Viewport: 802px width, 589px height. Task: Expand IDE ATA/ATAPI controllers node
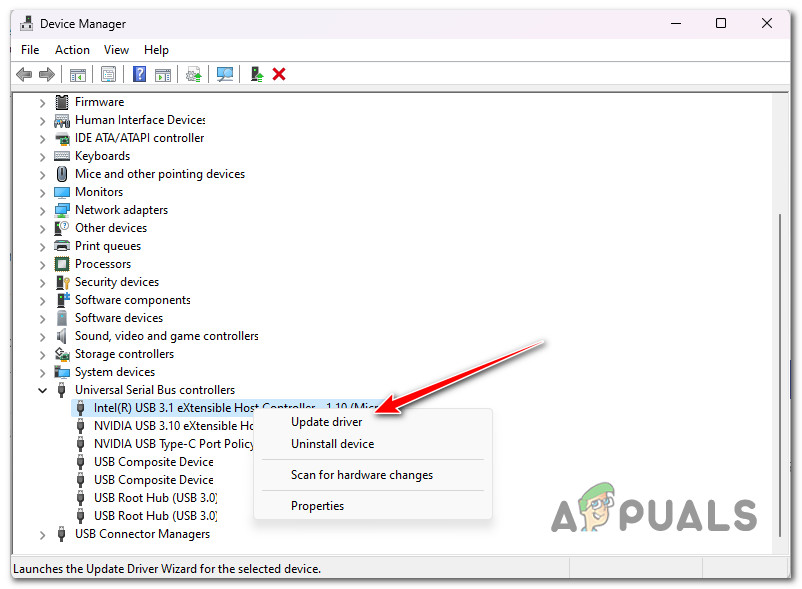click(42, 139)
